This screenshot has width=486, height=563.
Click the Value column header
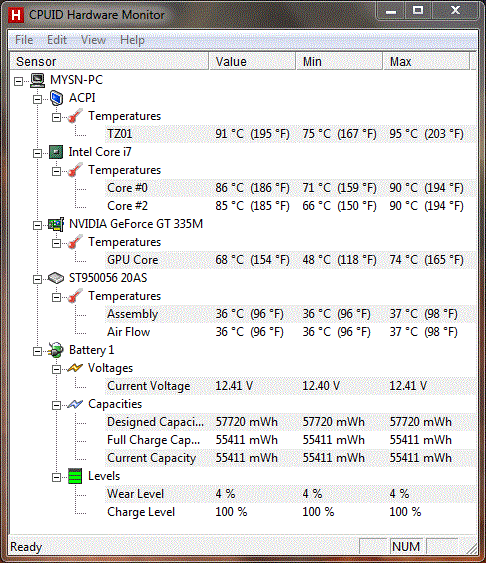click(252, 61)
